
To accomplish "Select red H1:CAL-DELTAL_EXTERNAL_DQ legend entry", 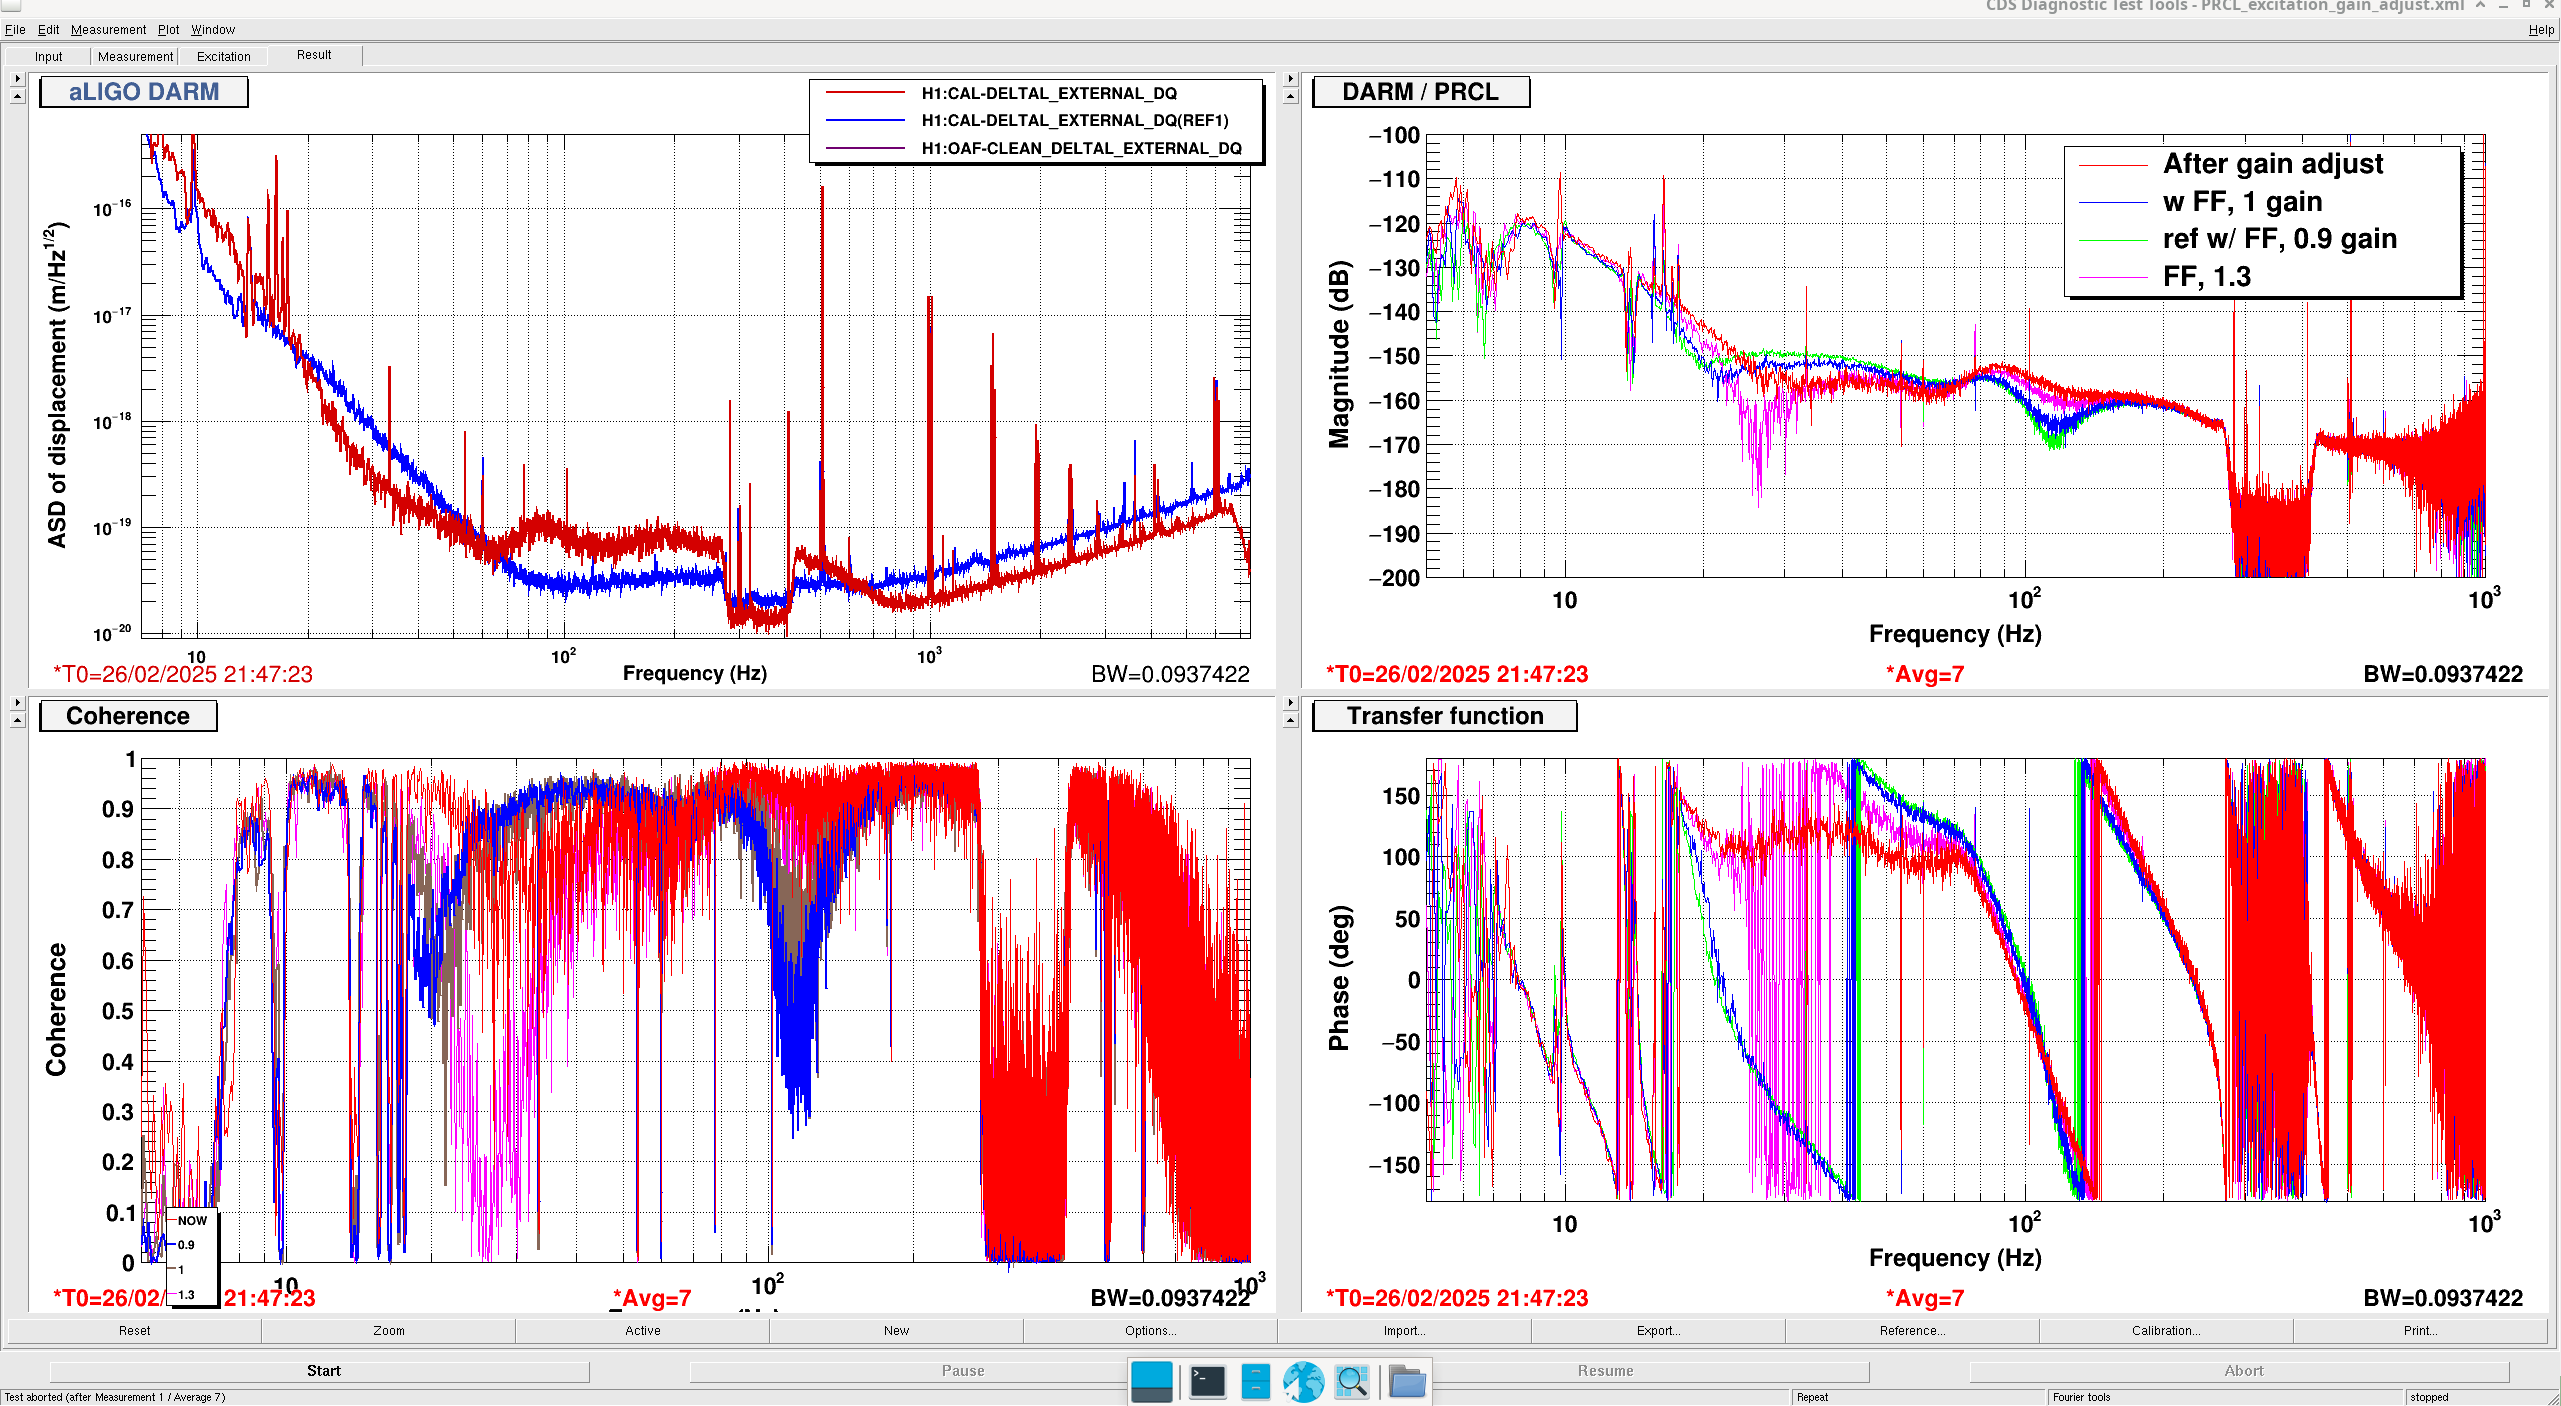I will click(1049, 93).
